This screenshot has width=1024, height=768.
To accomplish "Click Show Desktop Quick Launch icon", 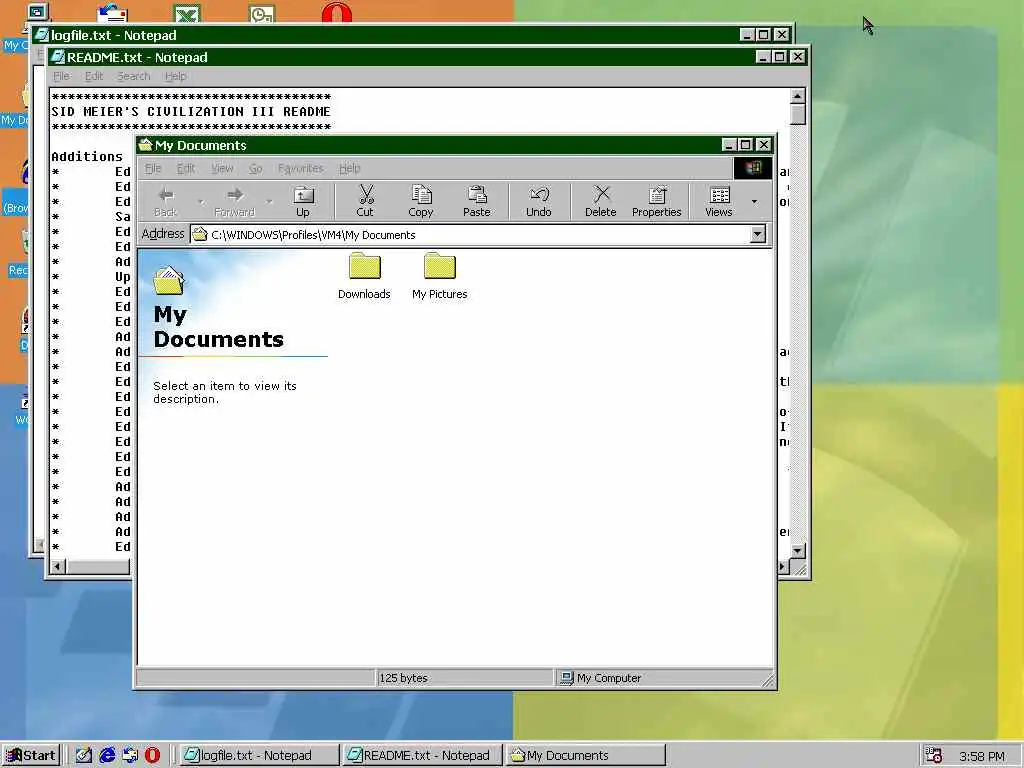I will tap(84, 756).
